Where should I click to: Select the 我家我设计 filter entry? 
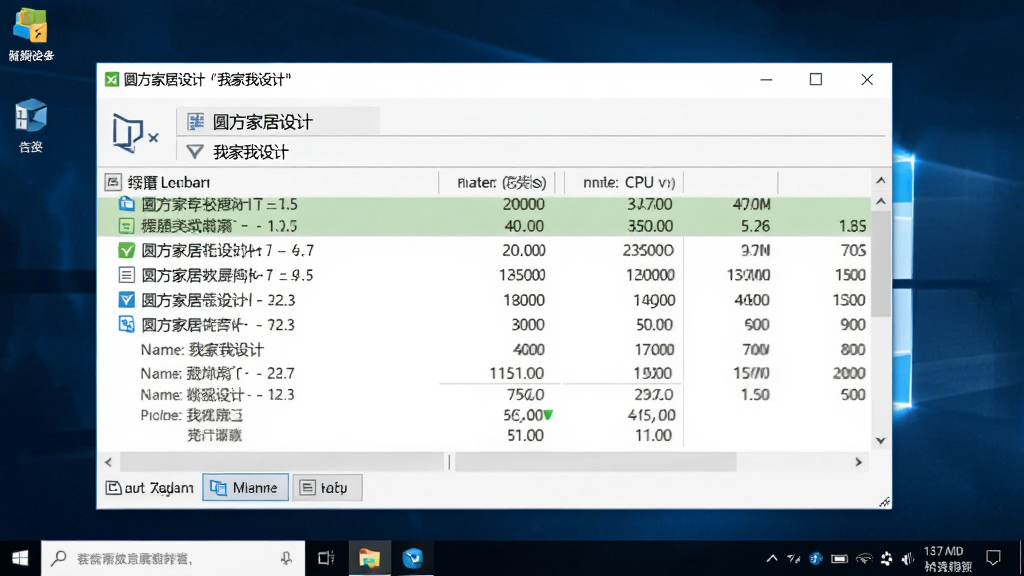point(250,152)
